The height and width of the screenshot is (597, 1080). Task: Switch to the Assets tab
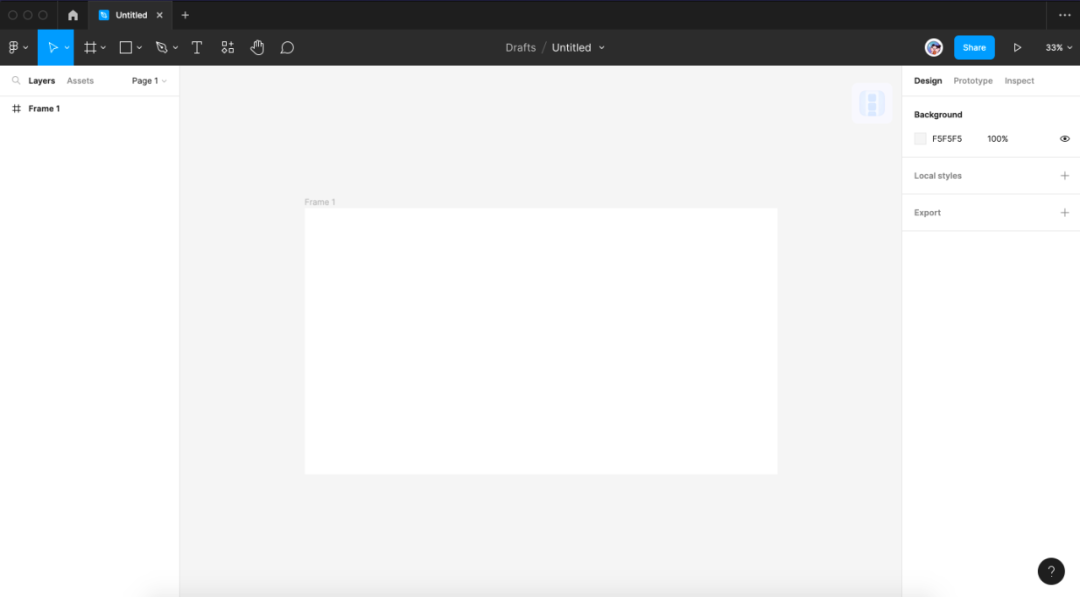[80, 81]
